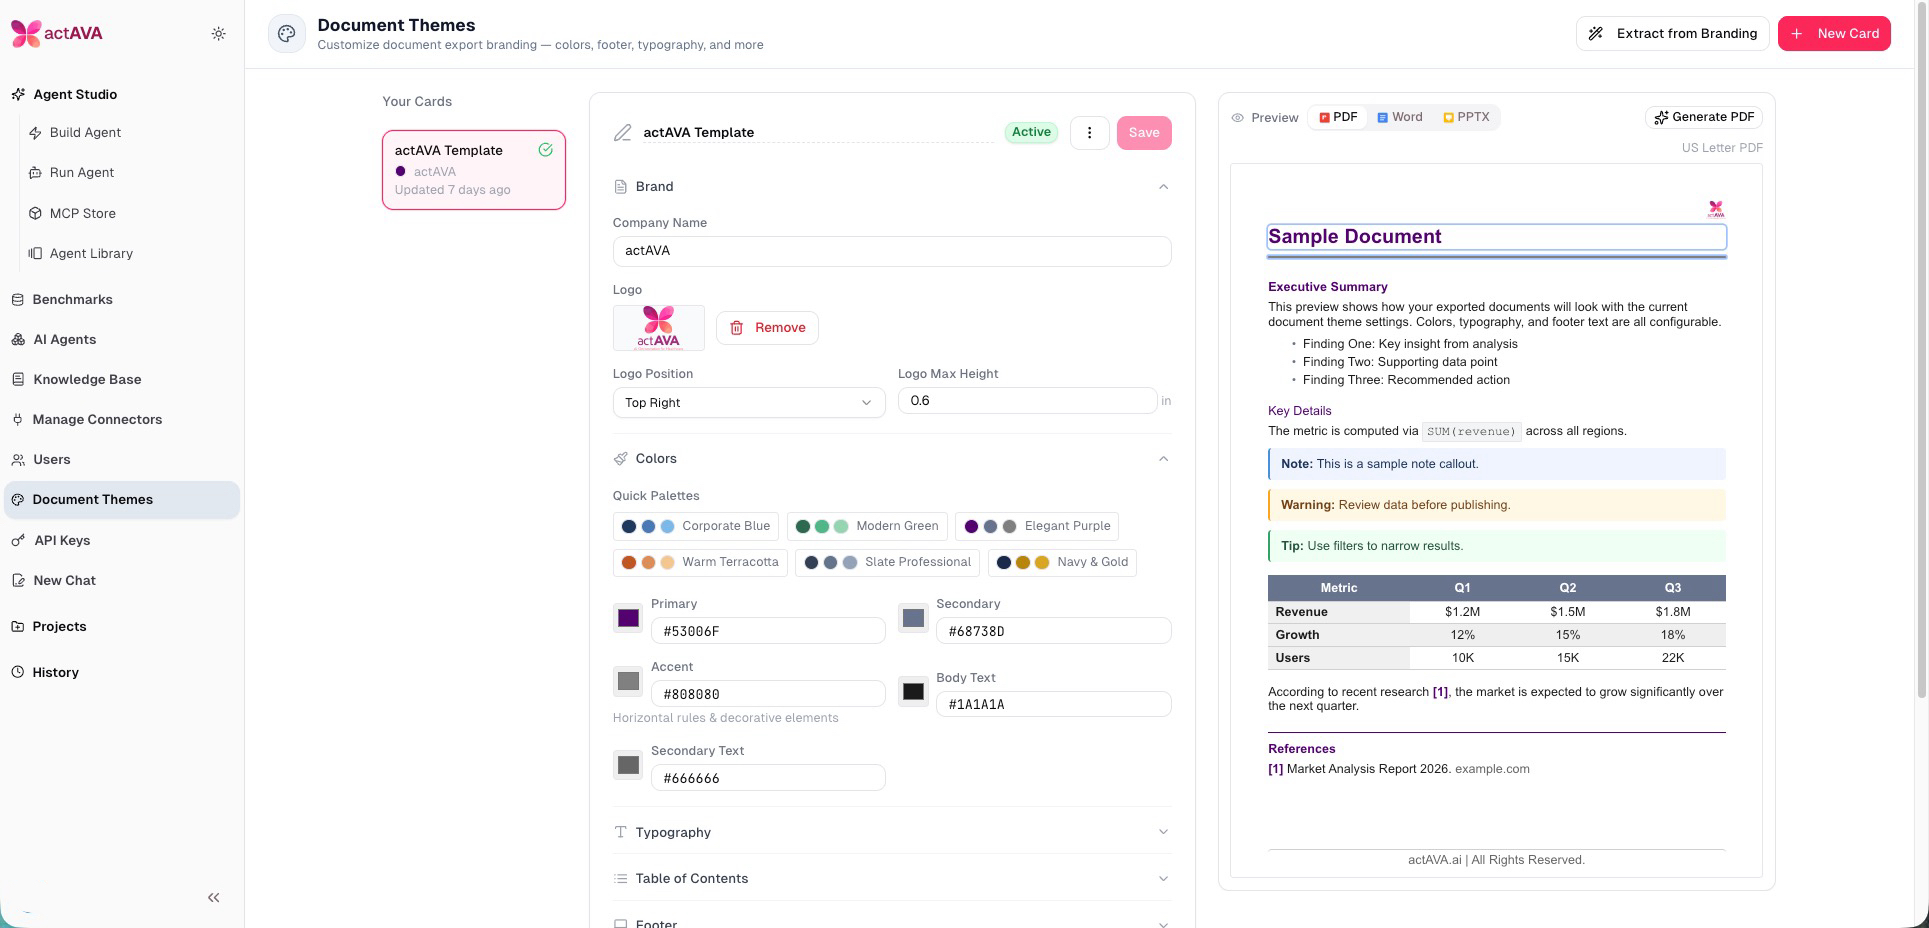Select the actAVA Template card
The width and height of the screenshot is (1929, 928).
(x=473, y=170)
